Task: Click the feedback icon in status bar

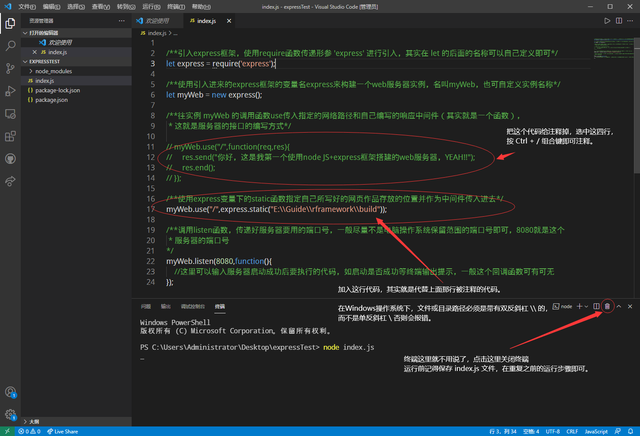Action: pos(618,432)
